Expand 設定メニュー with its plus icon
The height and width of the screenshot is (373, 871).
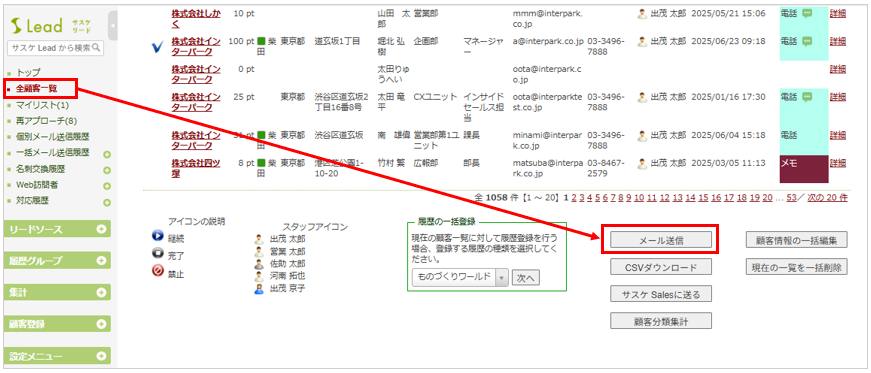101,356
